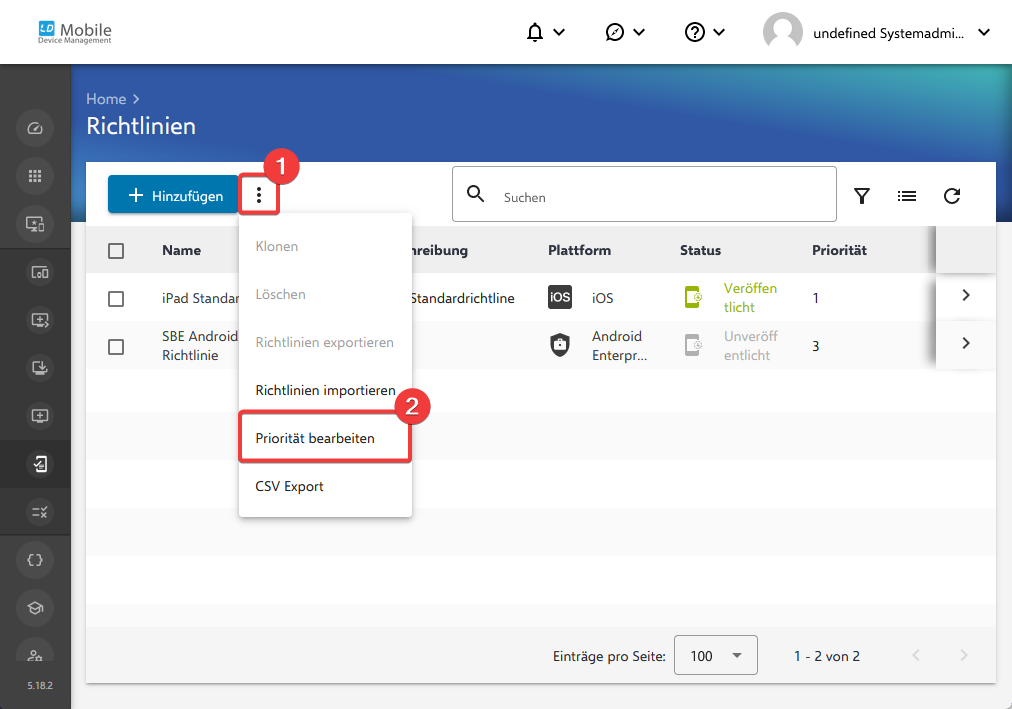Viewport: 1012px width, 709px height.
Task: Open the filter funnel icon
Action: [x=862, y=195]
